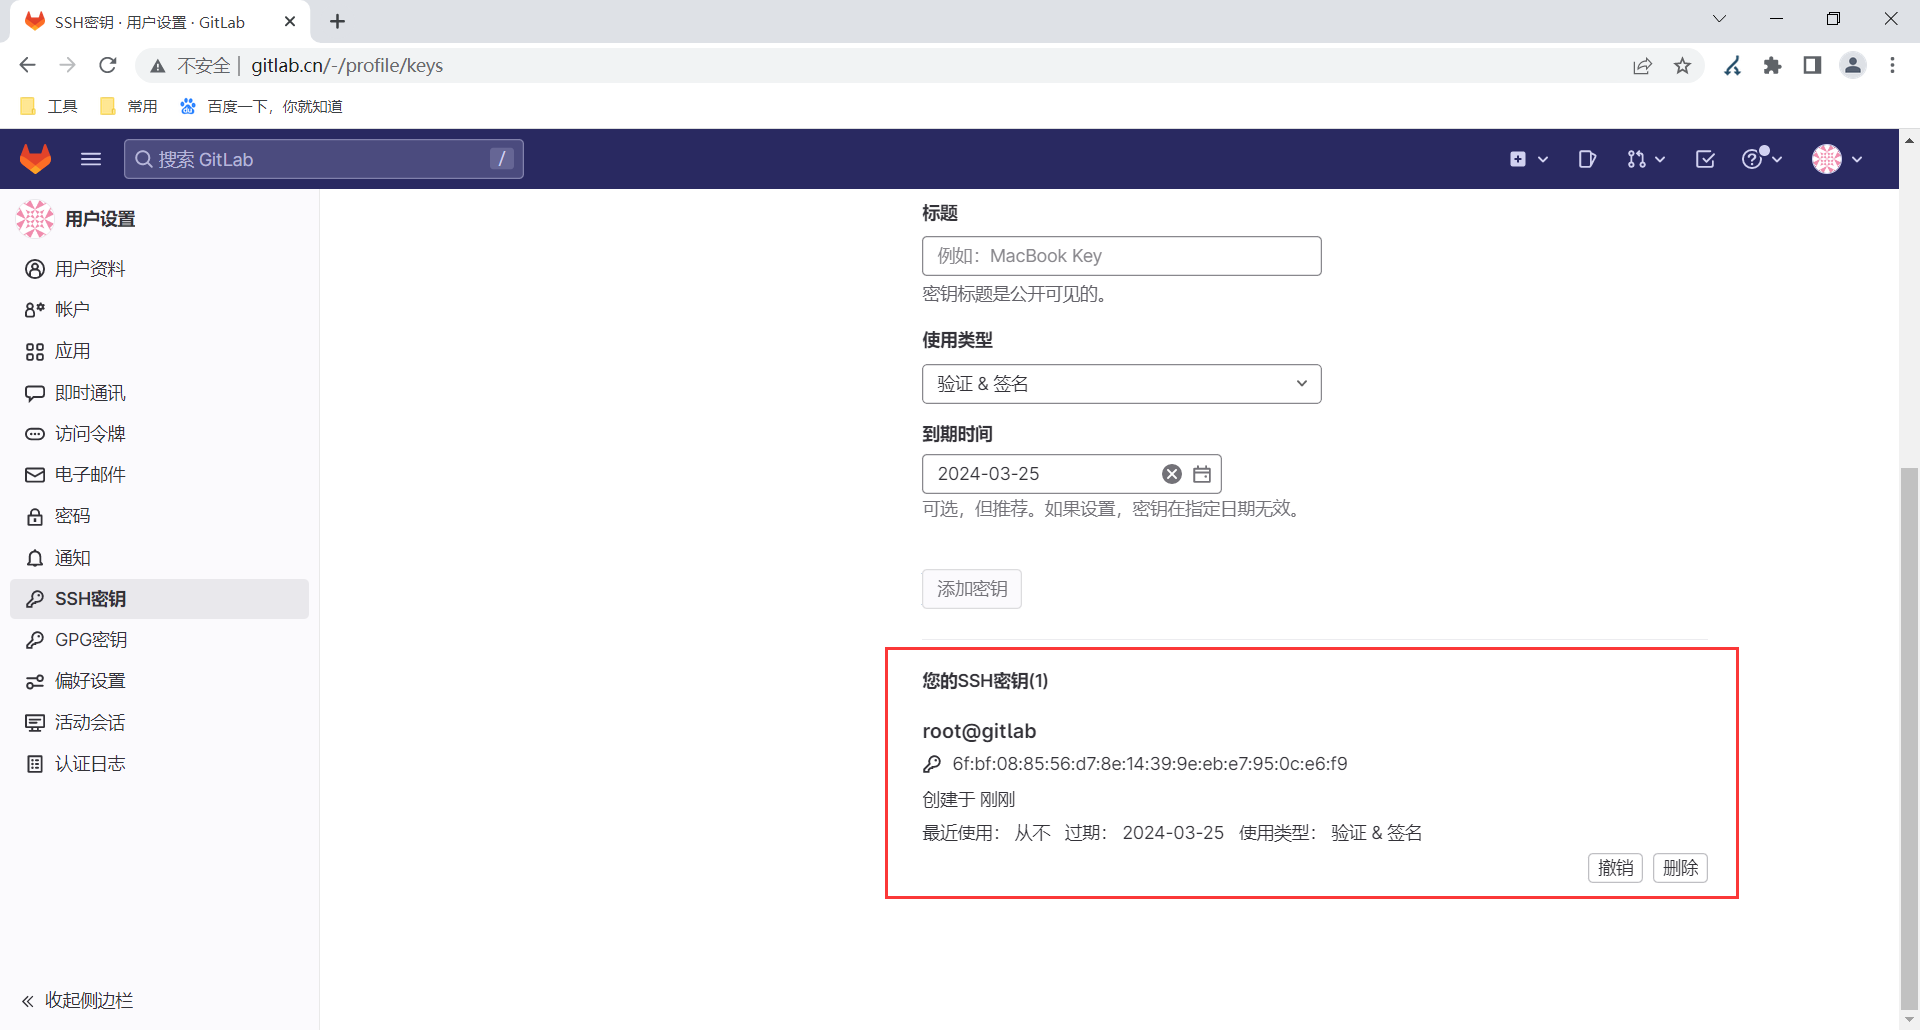Expand the help menu dropdown arrow
The width and height of the screenshot is (1920, 1030).
click(1777, 160)
